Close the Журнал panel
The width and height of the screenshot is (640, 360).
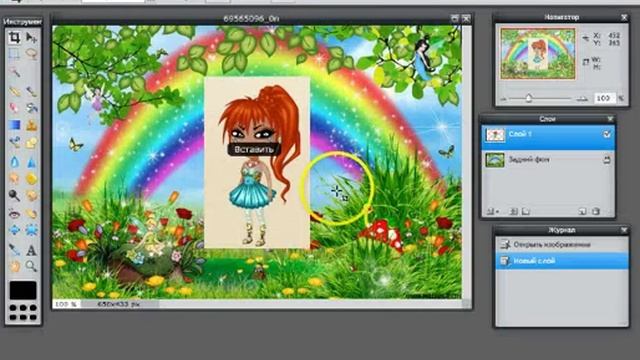[x=624, y=230]
